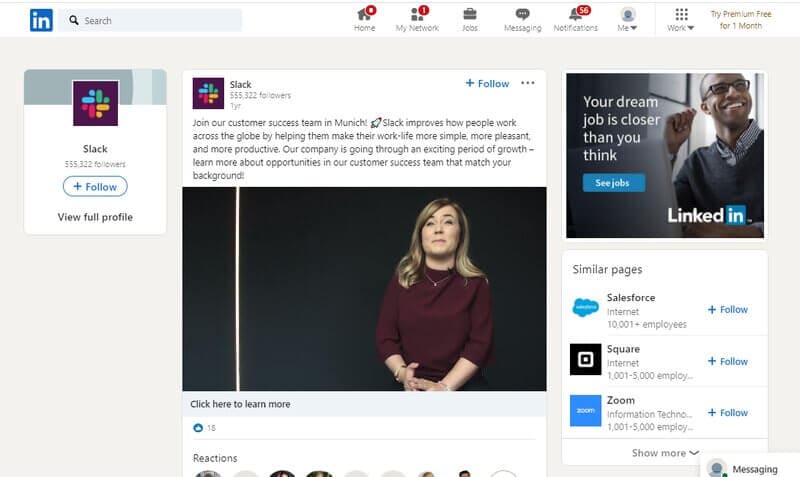Click '10,001+ employees' under Salesforce
Image resolution: width=800 pixels, height=477 pixels.
pyautogui.click(x=647, y=324)
